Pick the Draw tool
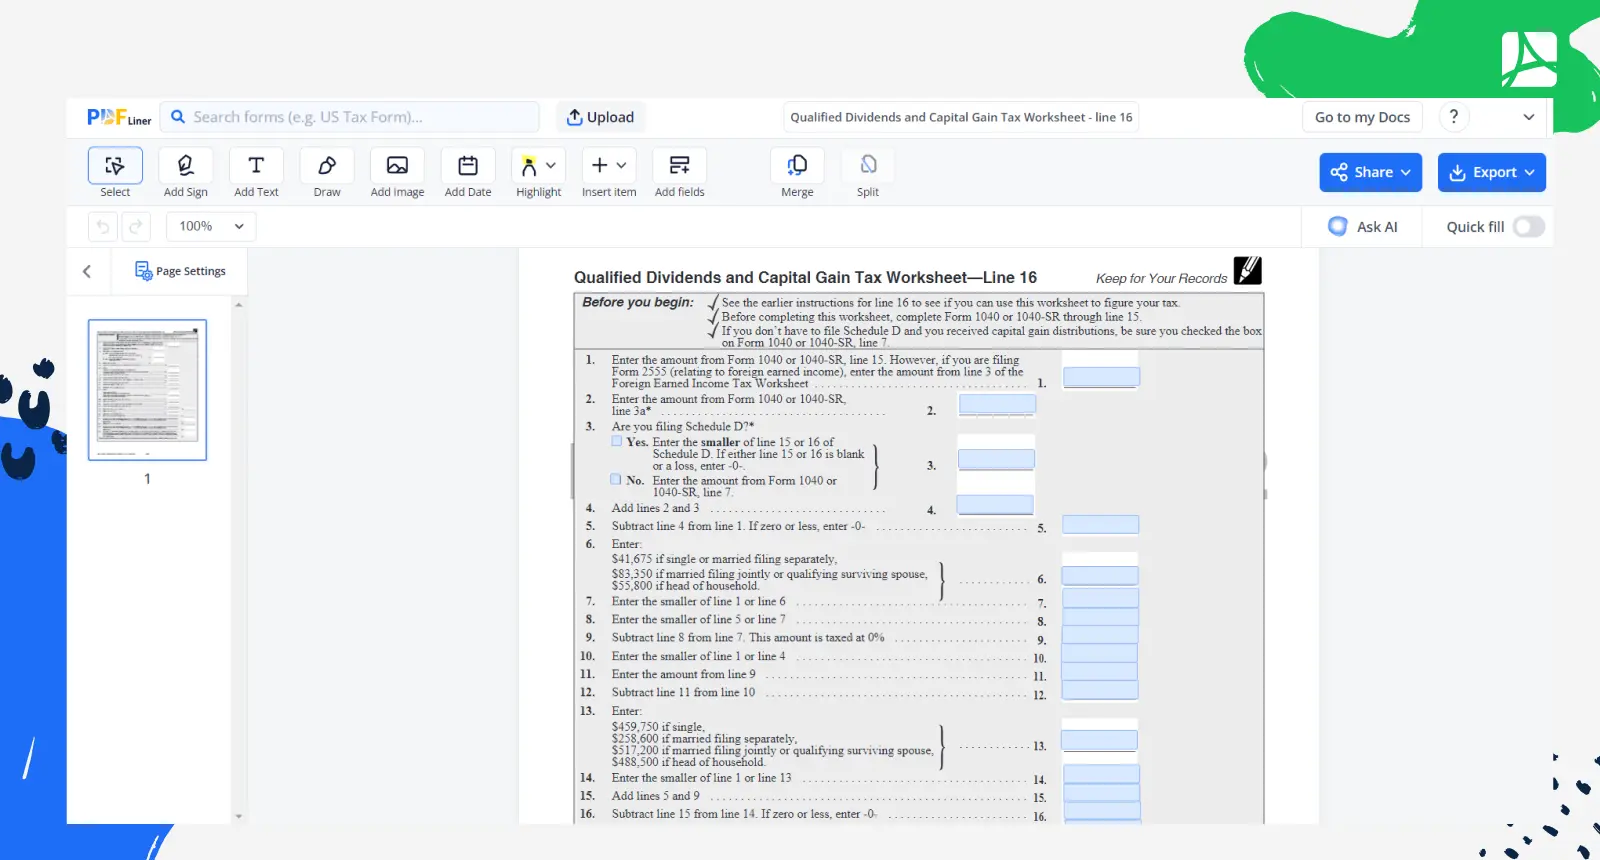 click(327, 173)
